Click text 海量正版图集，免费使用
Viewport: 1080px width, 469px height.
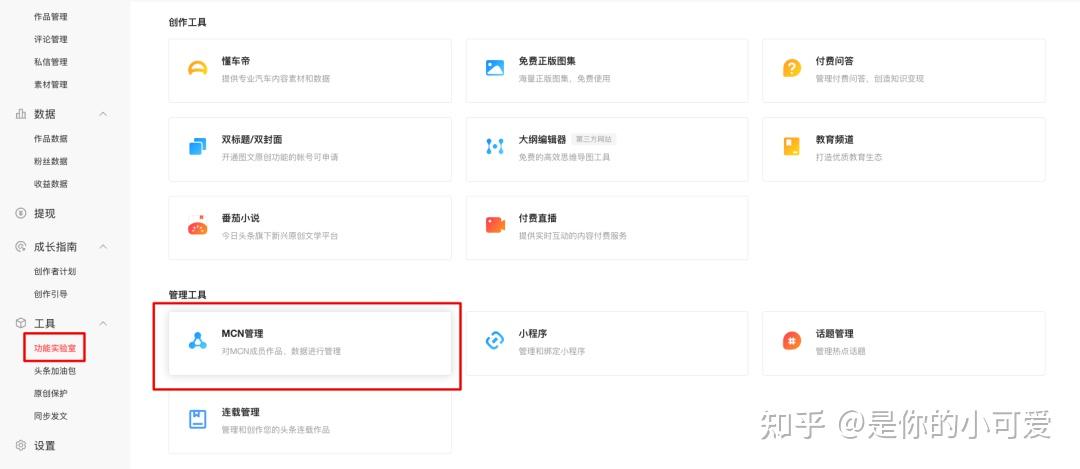pos(564,79)
